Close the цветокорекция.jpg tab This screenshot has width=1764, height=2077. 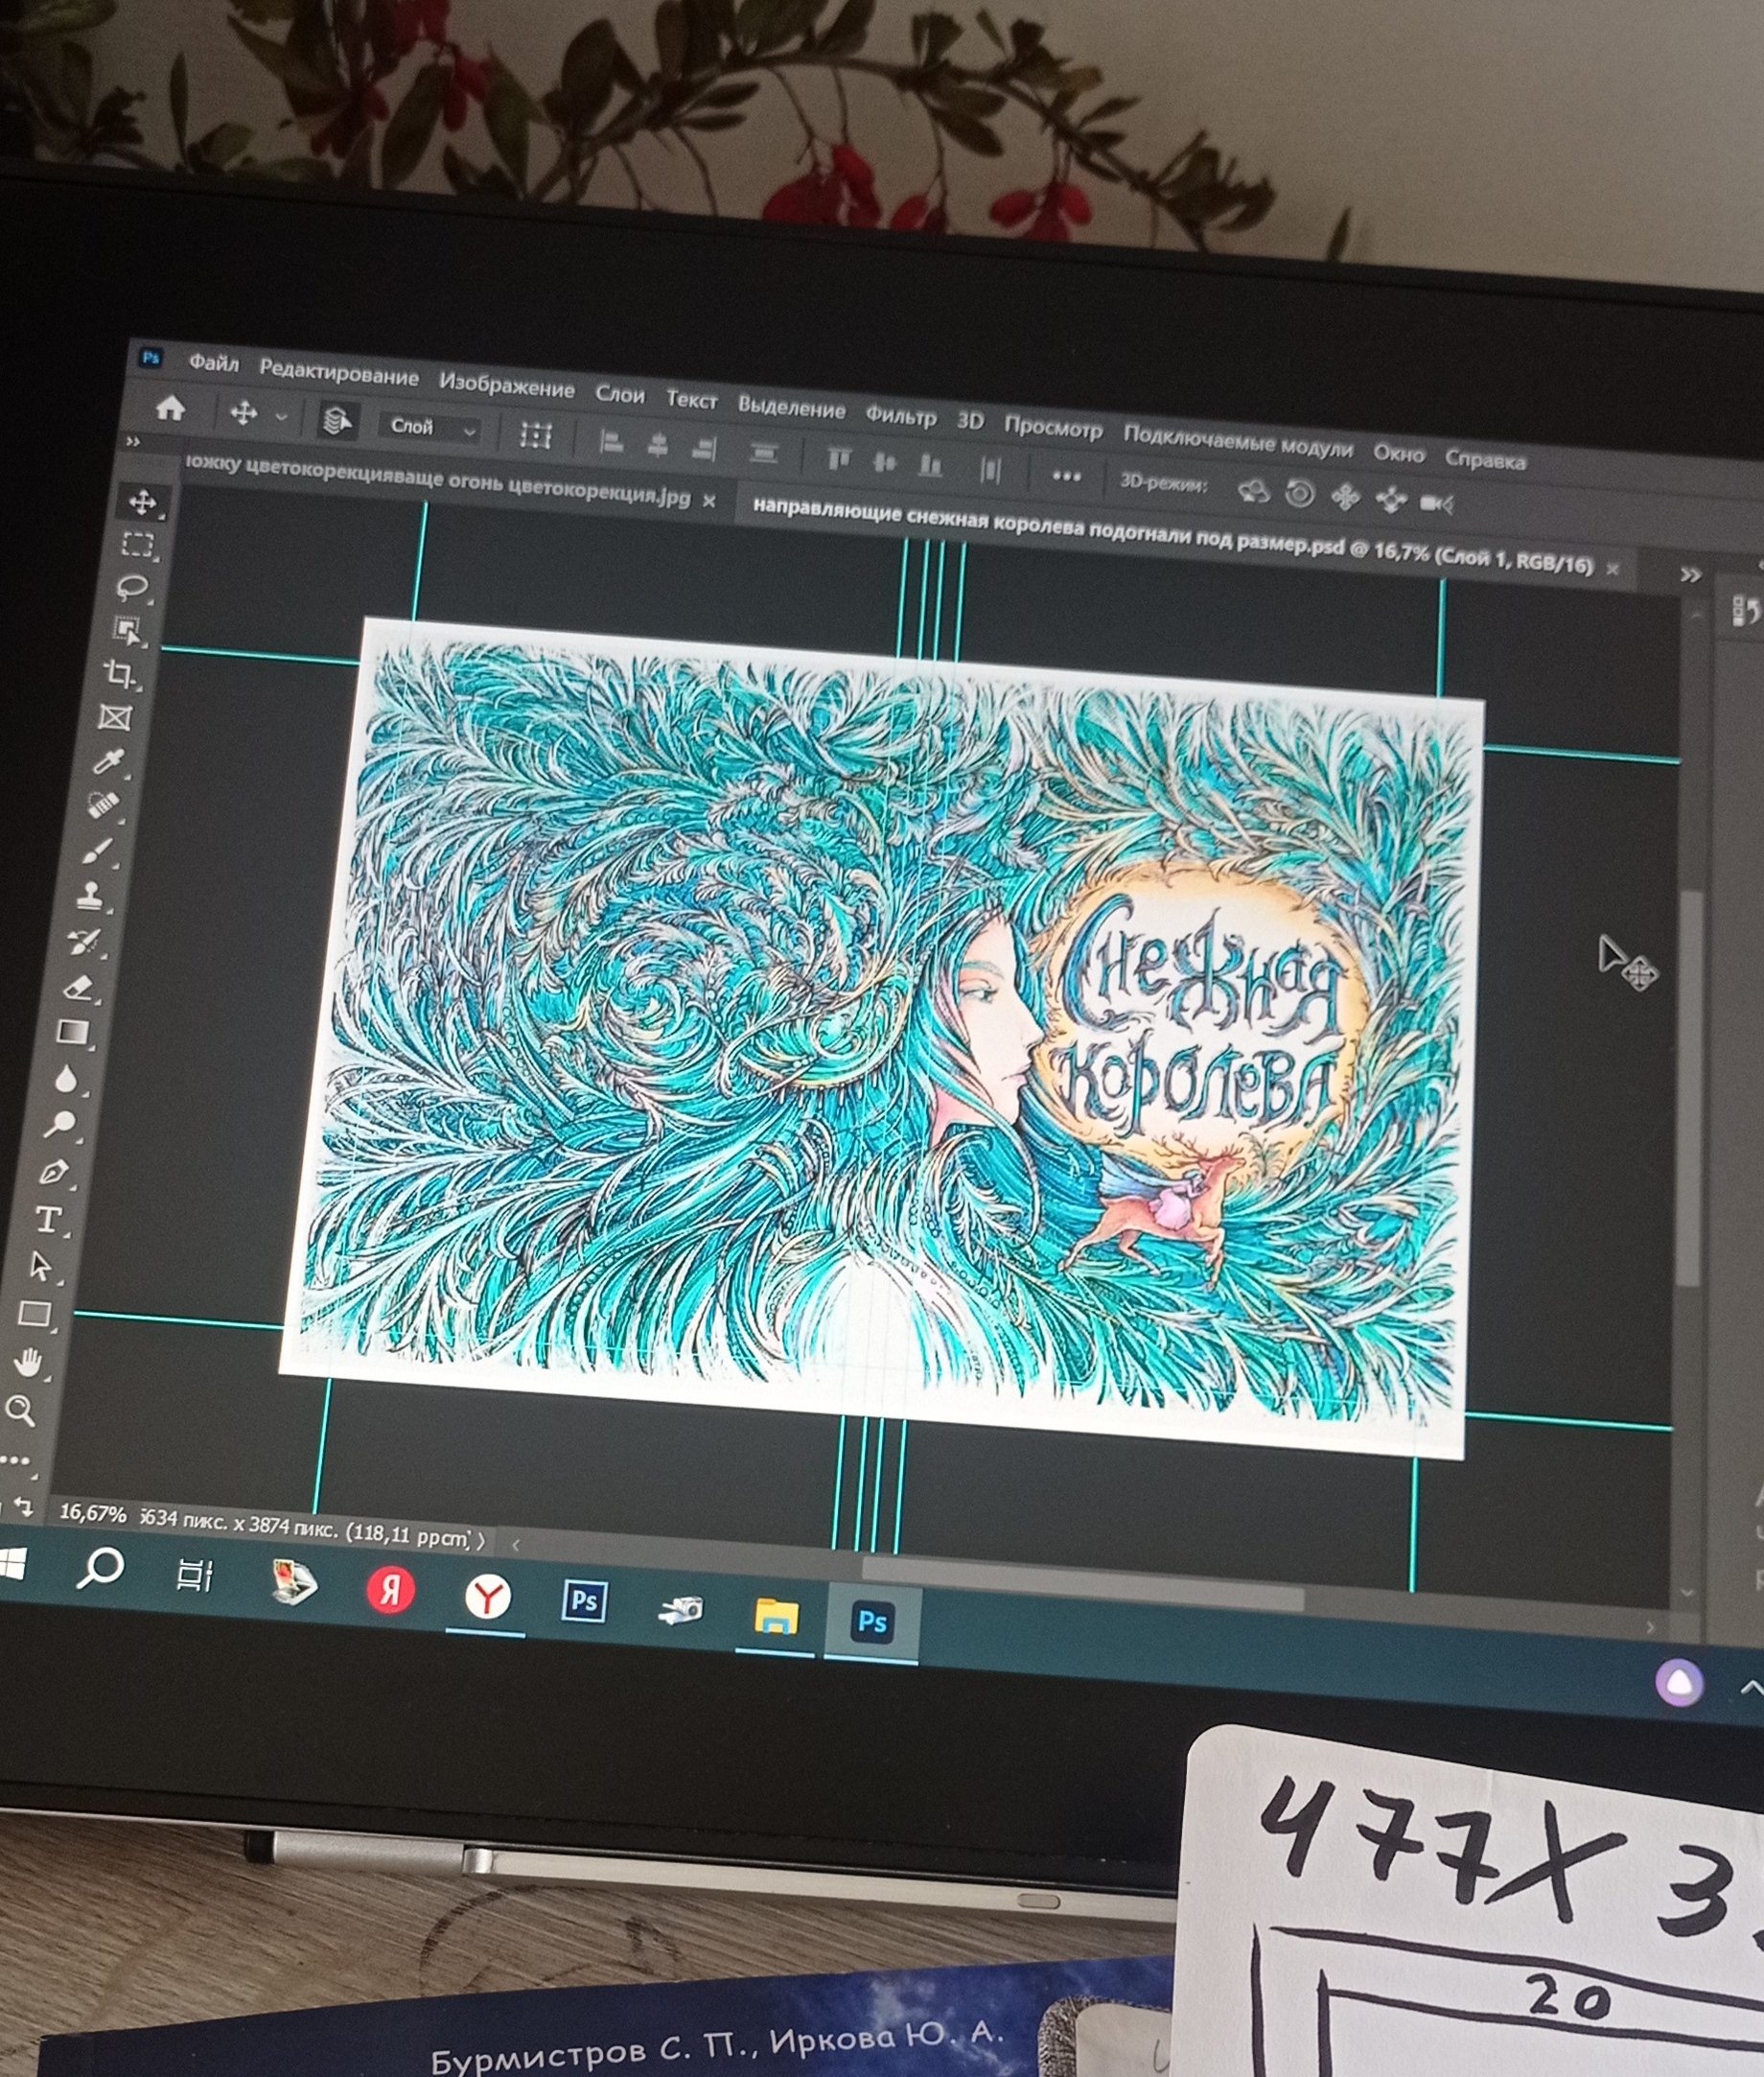click(x=709, y=501)
